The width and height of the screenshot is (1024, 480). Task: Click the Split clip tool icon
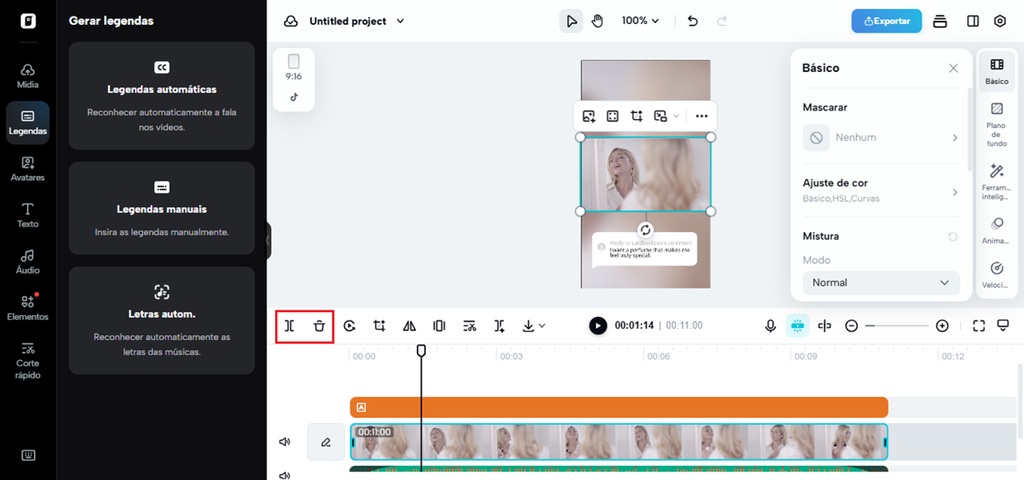coord(290,326)
